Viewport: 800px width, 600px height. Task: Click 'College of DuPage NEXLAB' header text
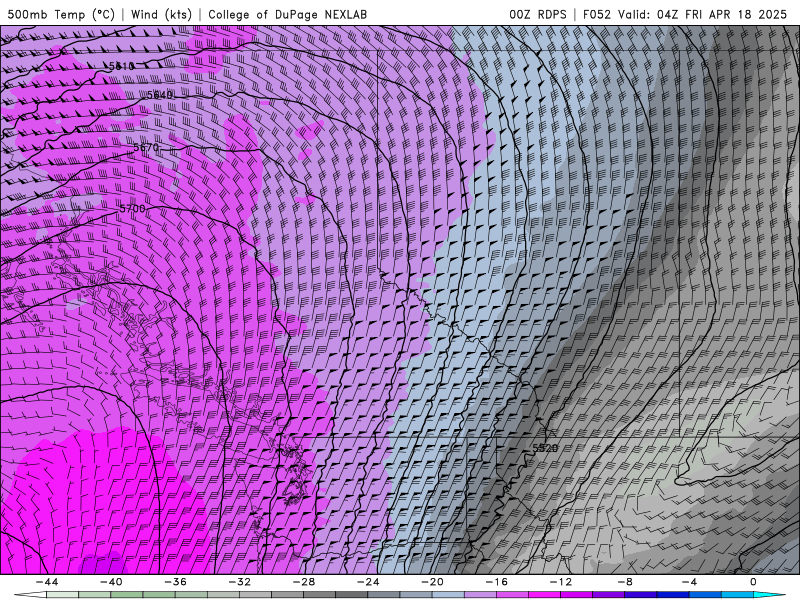click(287, 14)
